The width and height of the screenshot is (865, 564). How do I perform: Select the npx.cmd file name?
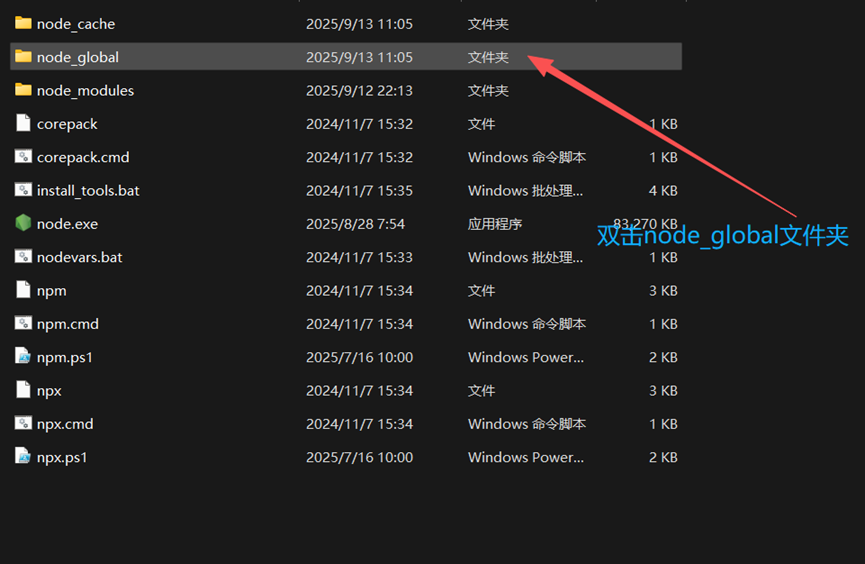pos(65,424)
